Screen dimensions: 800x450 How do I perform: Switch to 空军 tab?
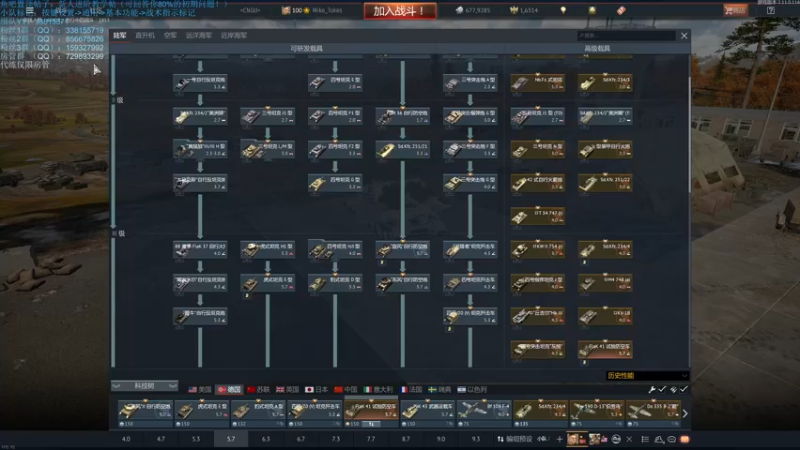[x=170, y=35]
